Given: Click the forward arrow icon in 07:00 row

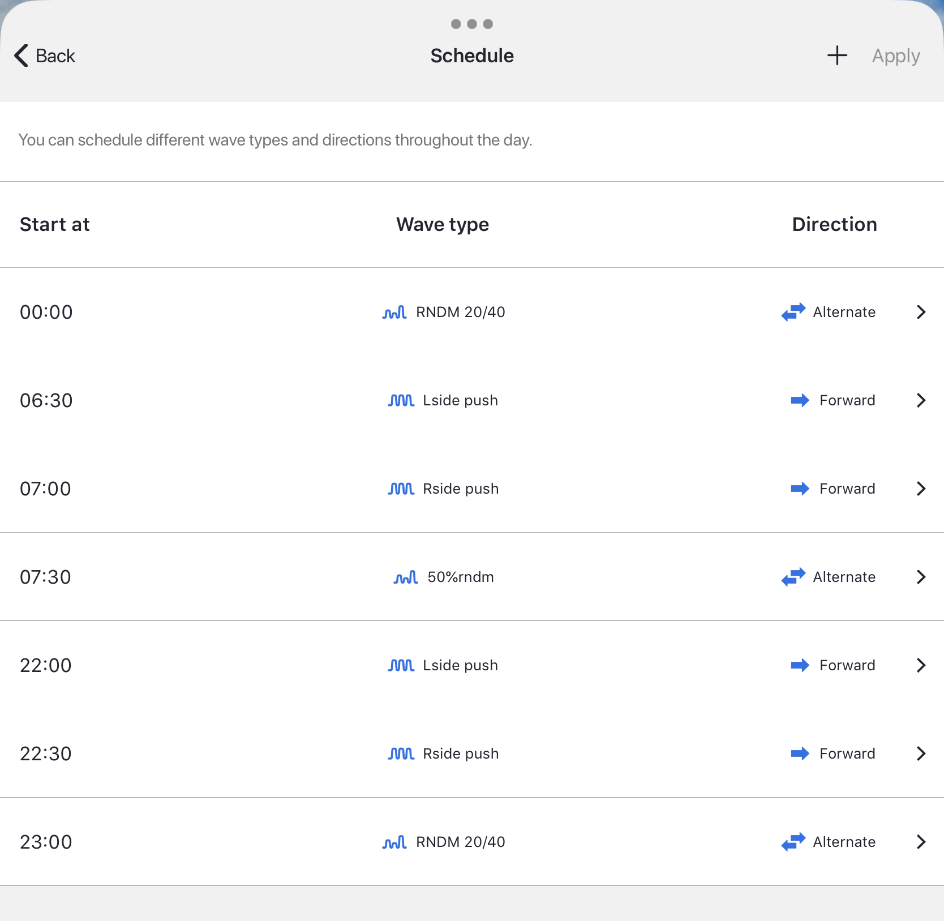Looking at the screenshot, I should click(800, 489).
